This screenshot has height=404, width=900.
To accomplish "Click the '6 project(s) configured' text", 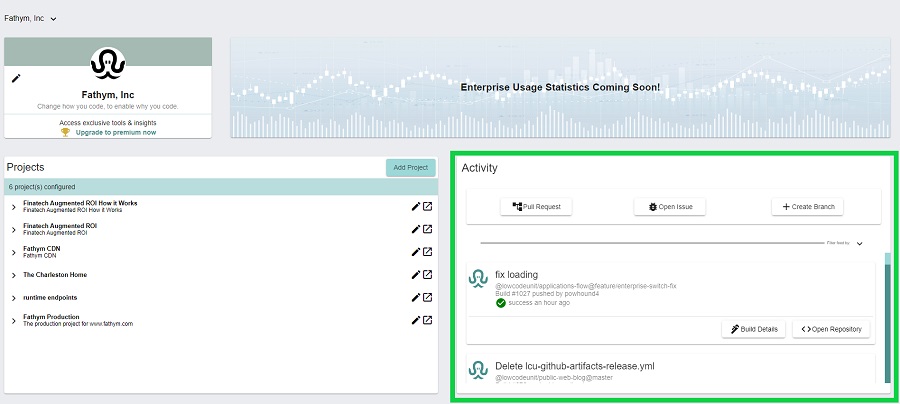I will point(42,187).
